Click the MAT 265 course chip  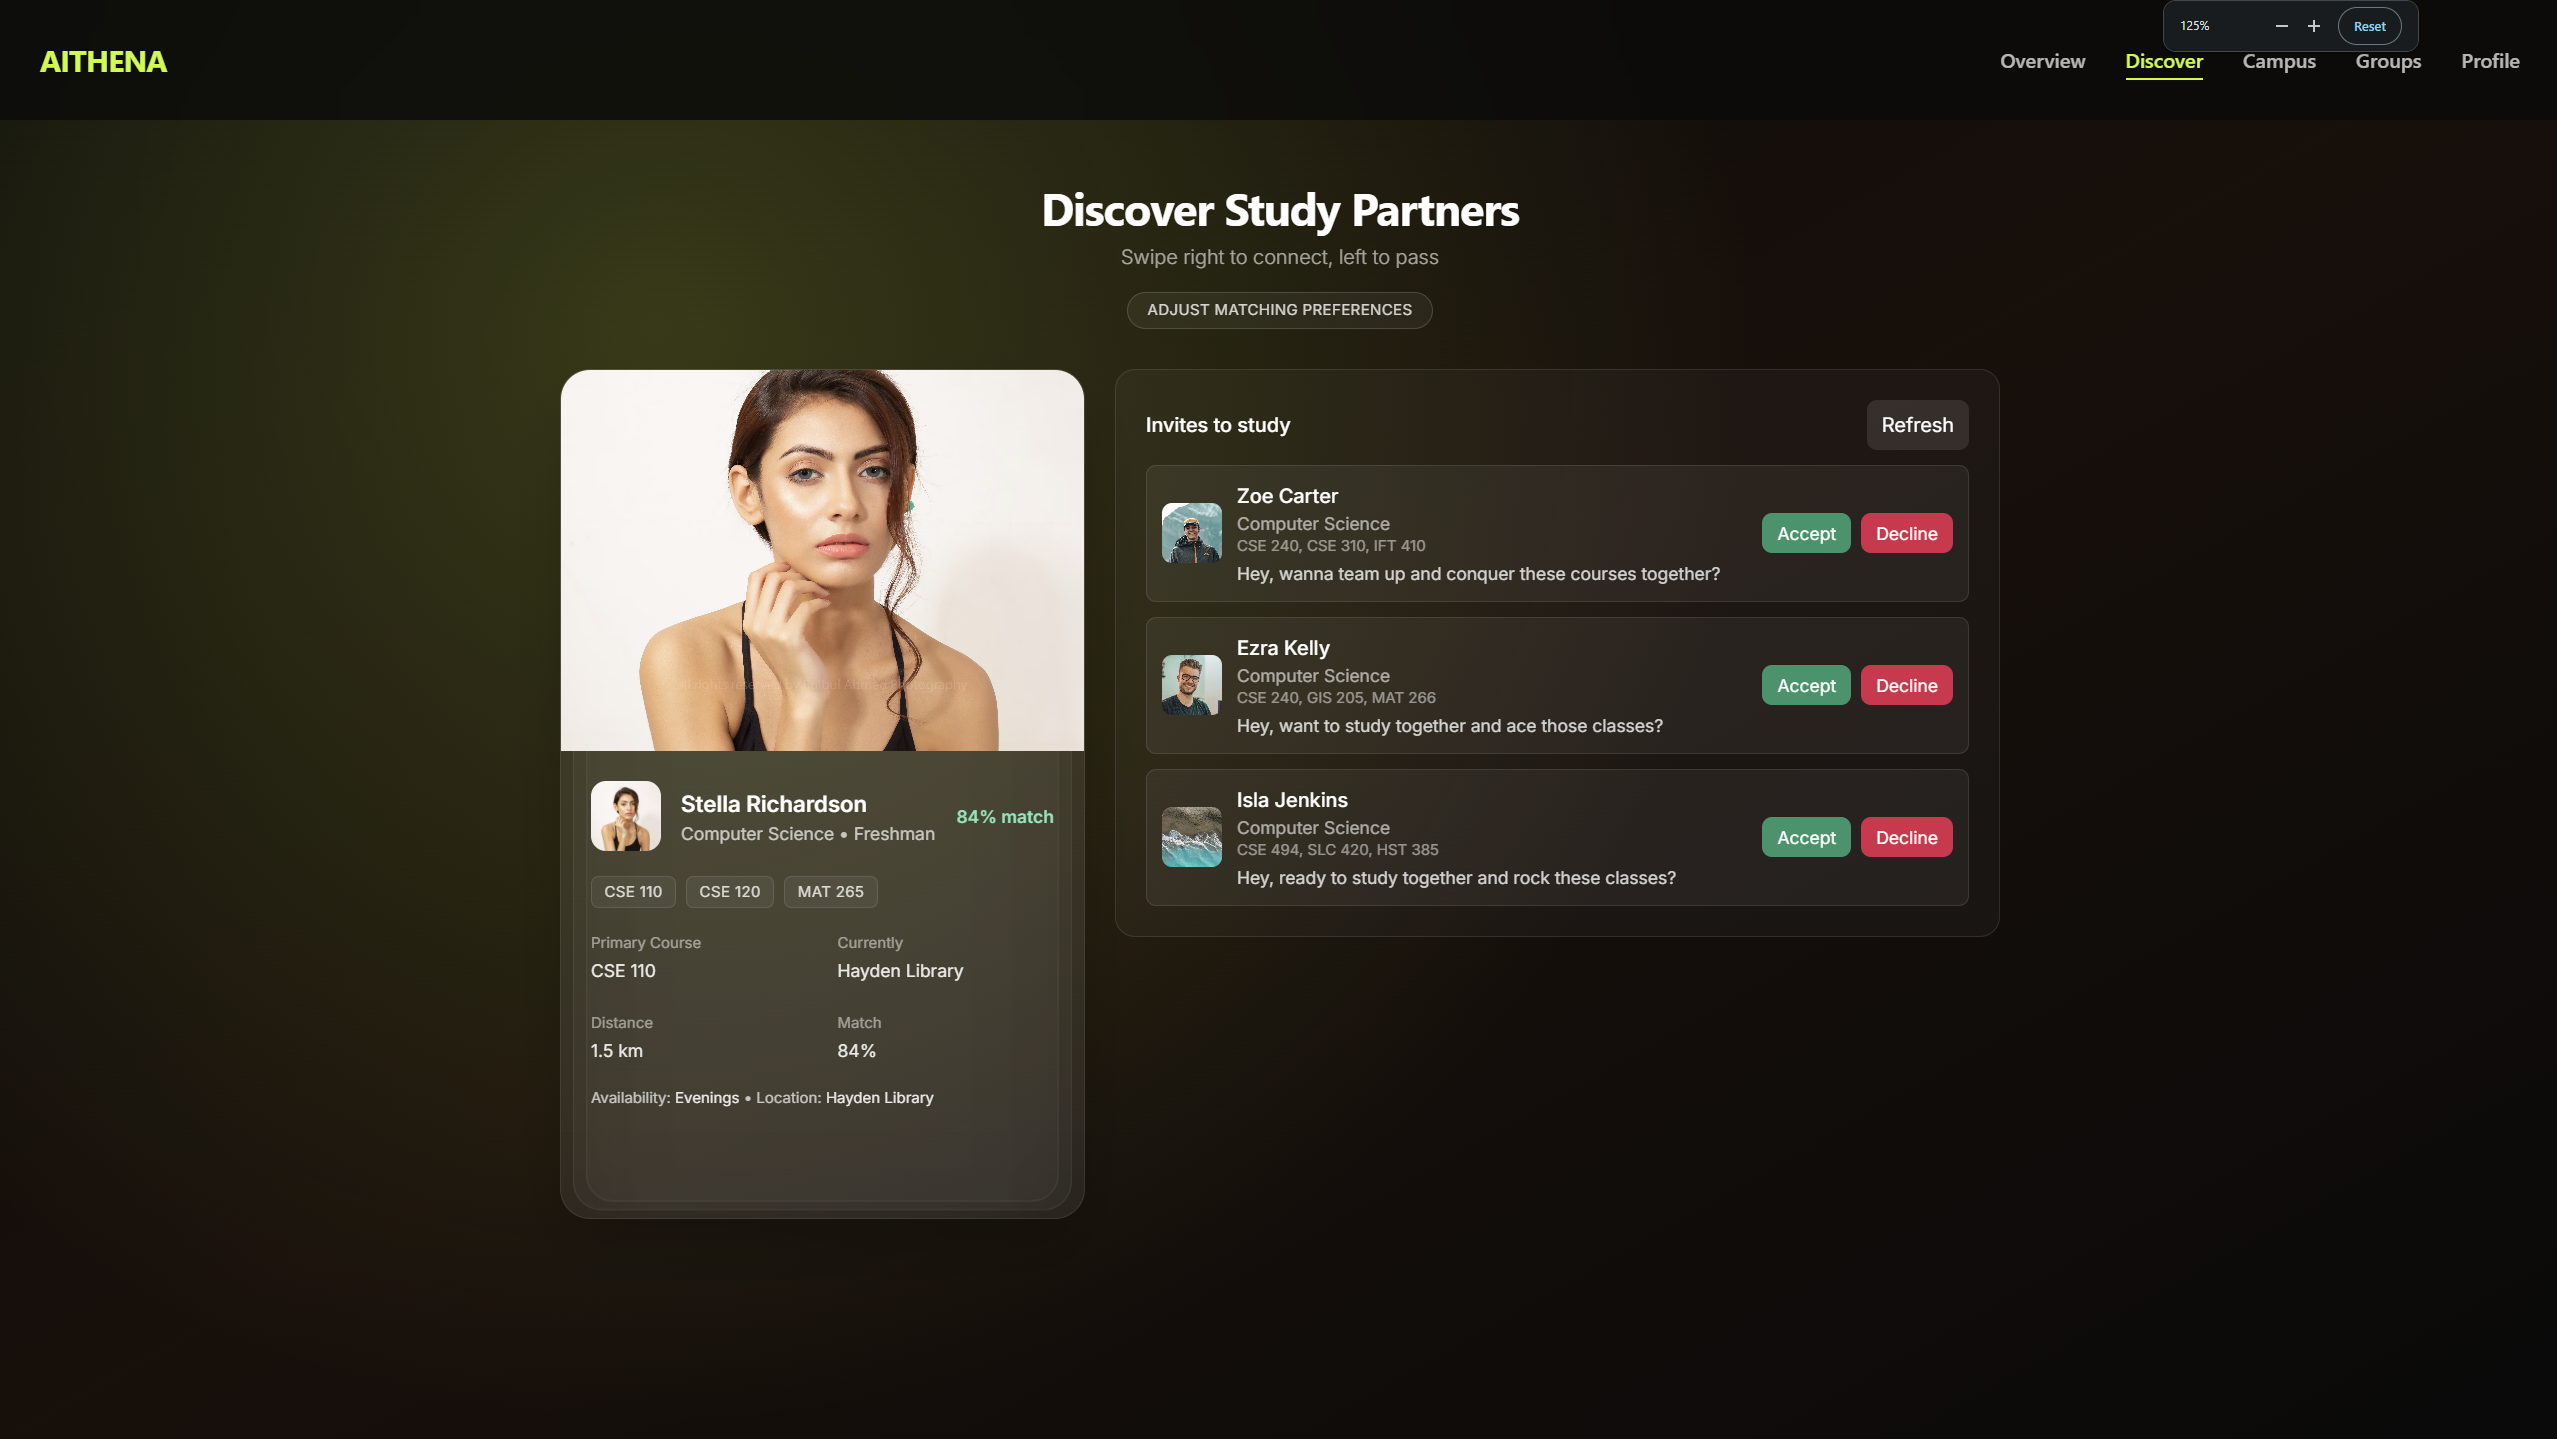(830, 892)
